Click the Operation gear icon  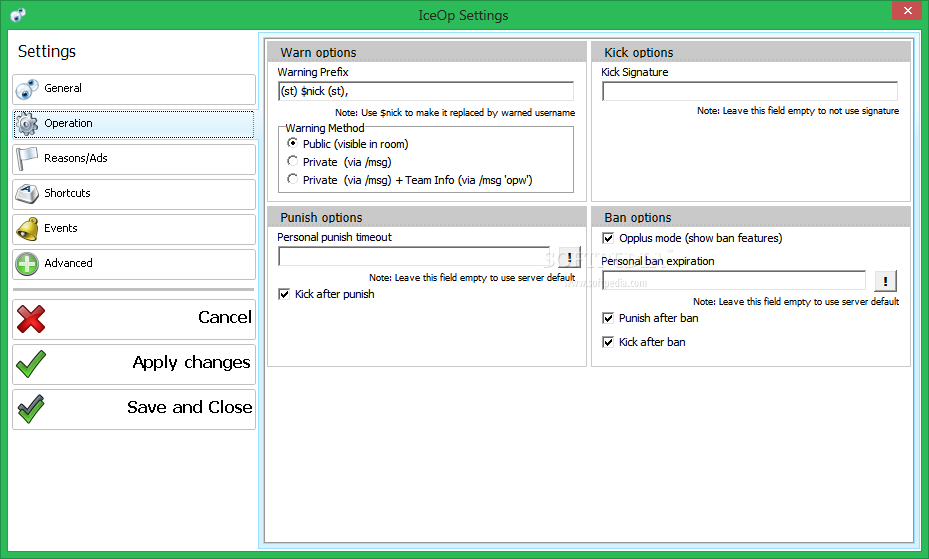[x=27, y=124]
